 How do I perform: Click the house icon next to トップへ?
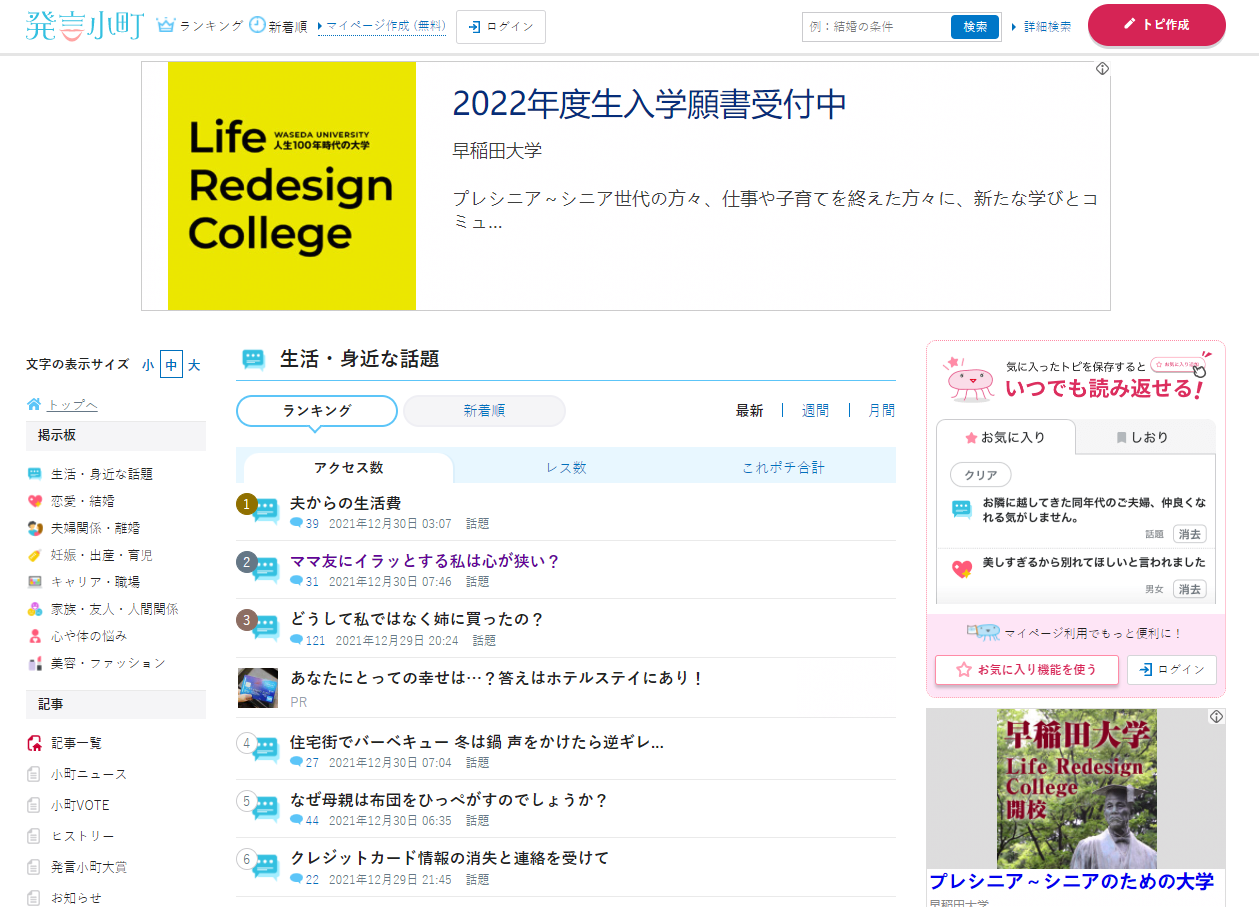(x=34, y=404)
